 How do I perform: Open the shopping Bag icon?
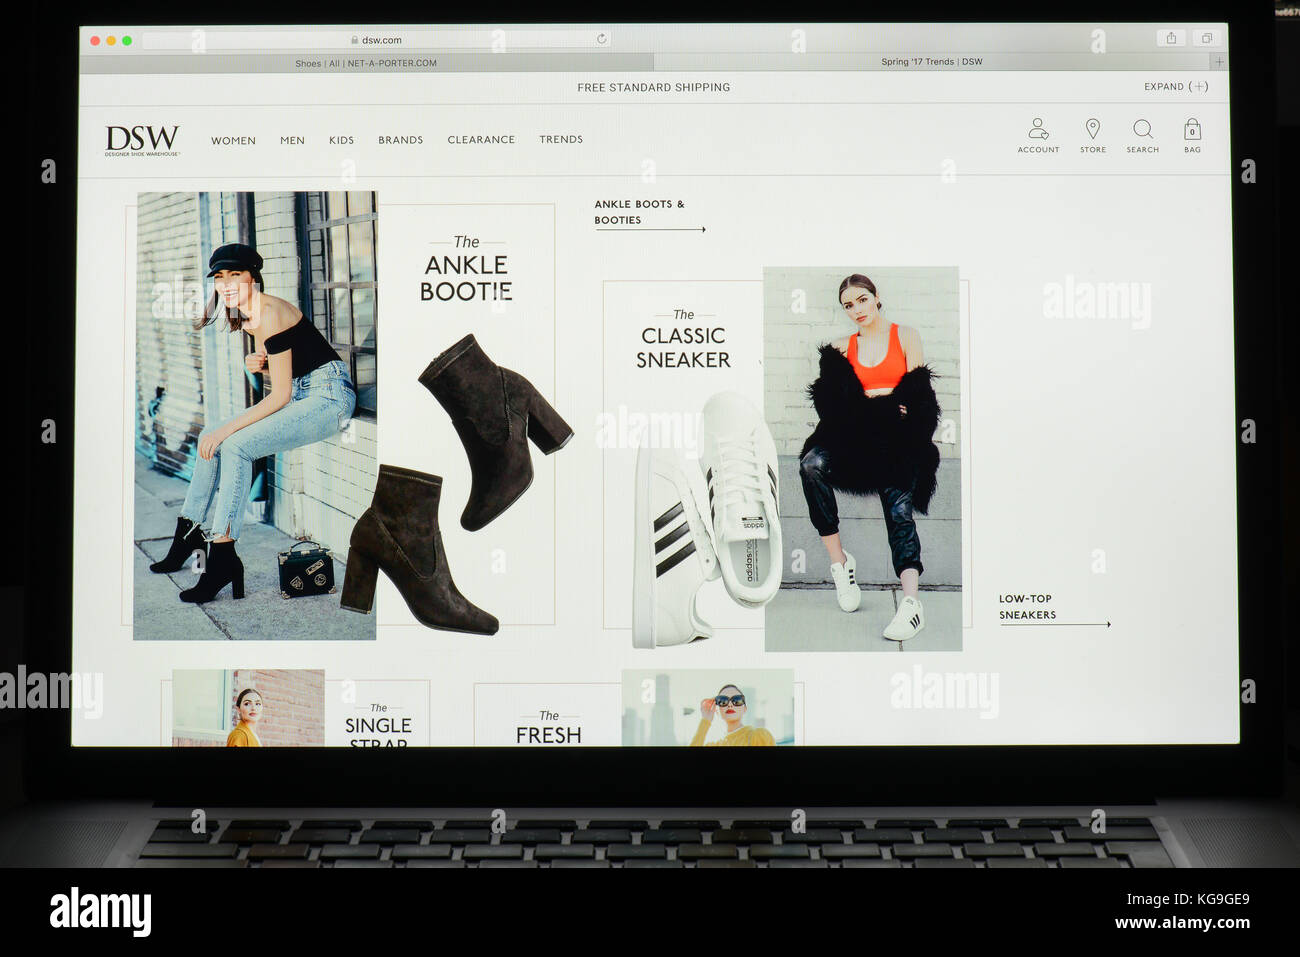(1192, 136)
